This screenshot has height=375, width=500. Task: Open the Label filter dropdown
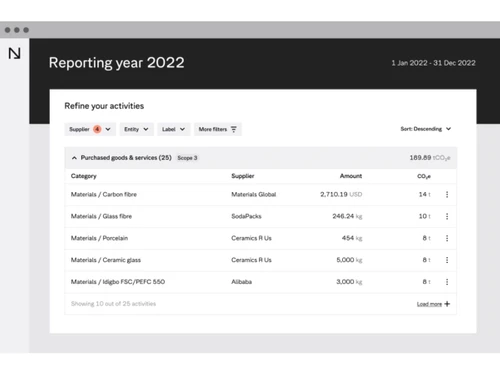(x=174, y=129)
